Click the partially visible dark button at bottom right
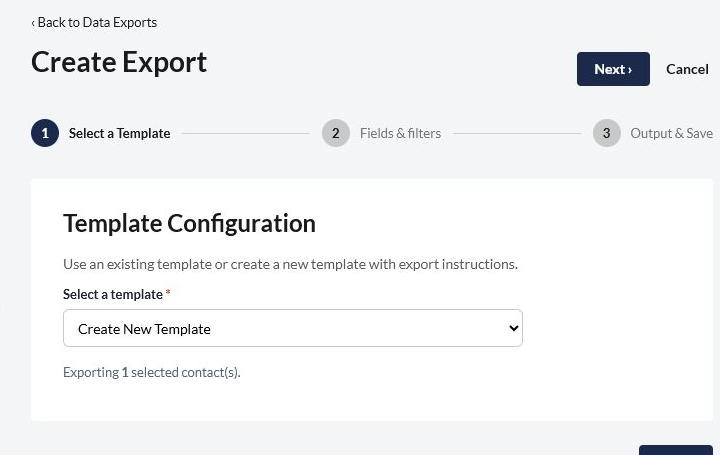Image resolution: width=720 pixels, height=455 pixels. tap(675, 450)
